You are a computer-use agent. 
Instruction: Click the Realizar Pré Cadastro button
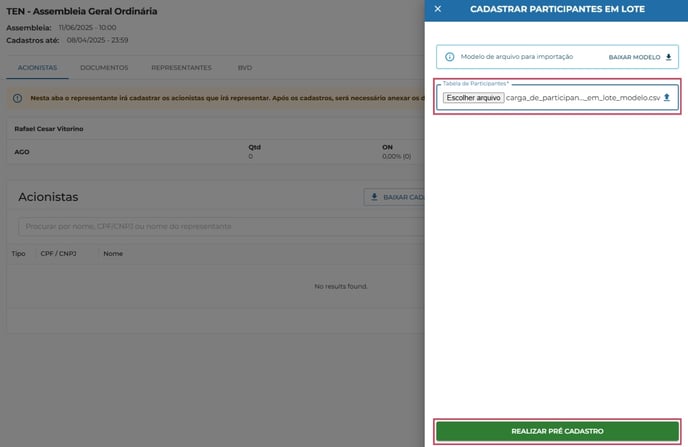(557, 431)
